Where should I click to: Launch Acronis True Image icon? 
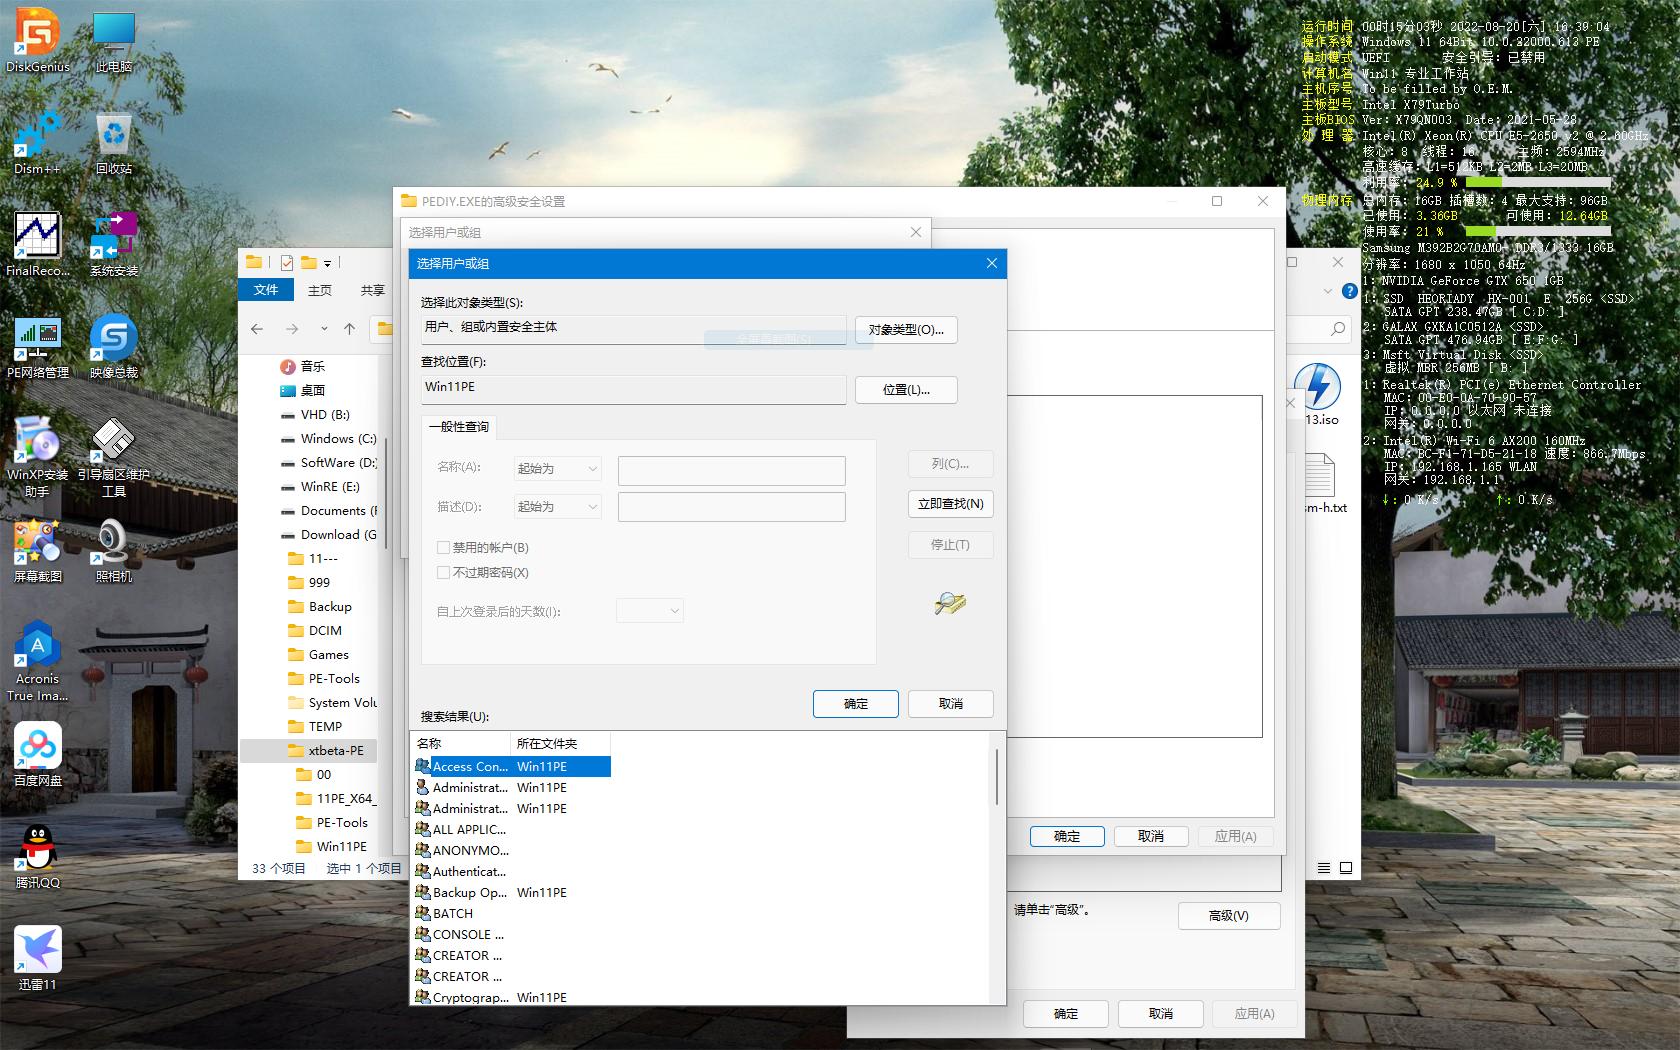pos(38,660)
